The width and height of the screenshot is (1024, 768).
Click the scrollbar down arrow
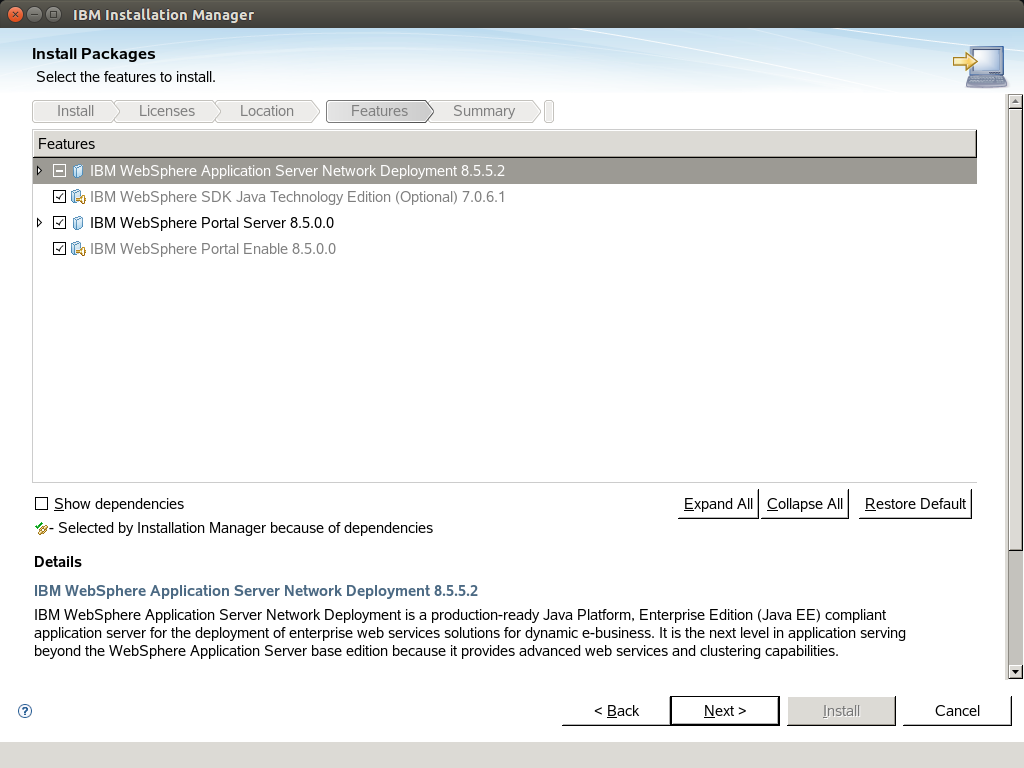[1015, 671]
